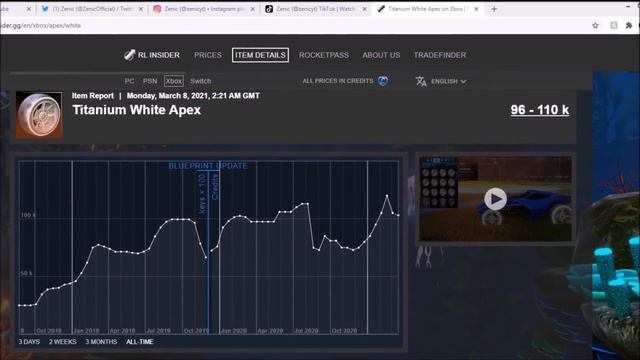Open the Tradefinder page
The height and width of the screenshot is (360, 640).
[440, 55]
